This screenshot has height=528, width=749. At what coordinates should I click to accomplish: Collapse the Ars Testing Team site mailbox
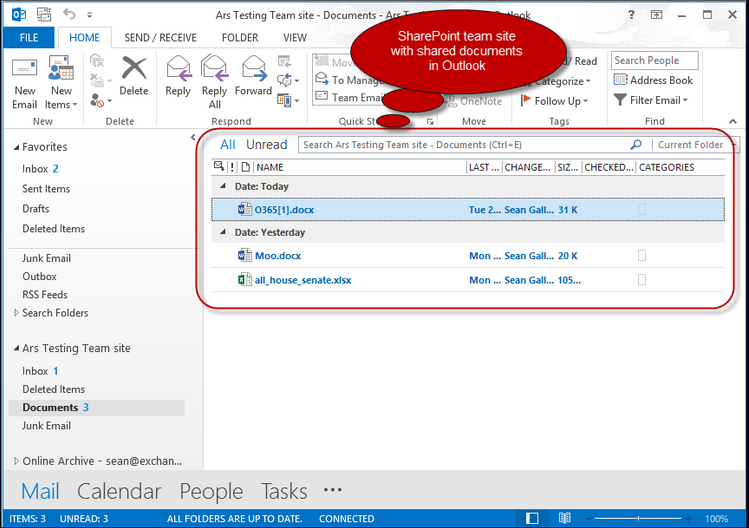pyautogui.click(x=16, y=348)
